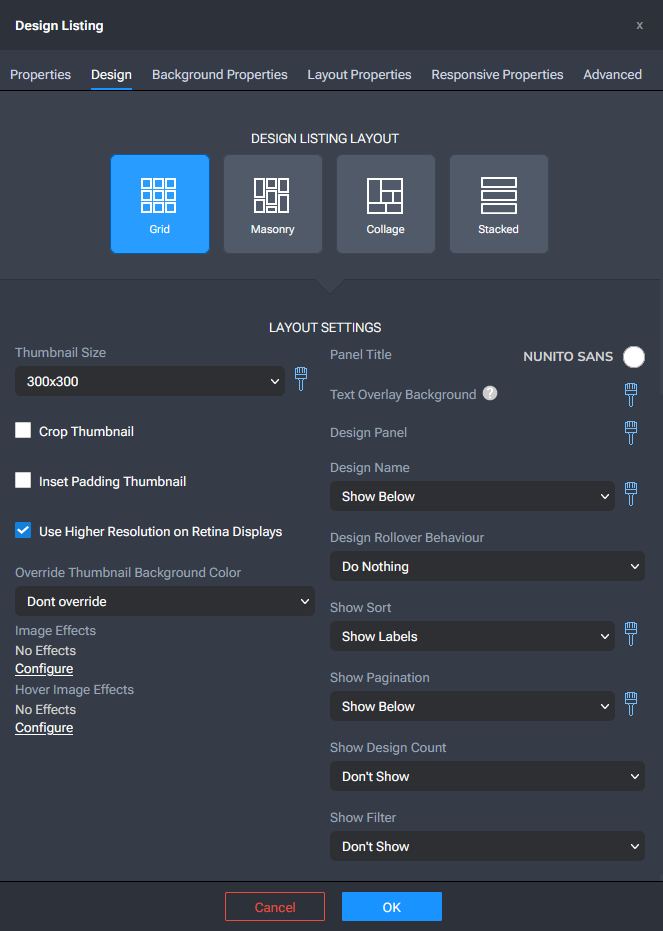Click the Show Pagination paintbrush icon
The image size is (663, 931).
(631, 704)
